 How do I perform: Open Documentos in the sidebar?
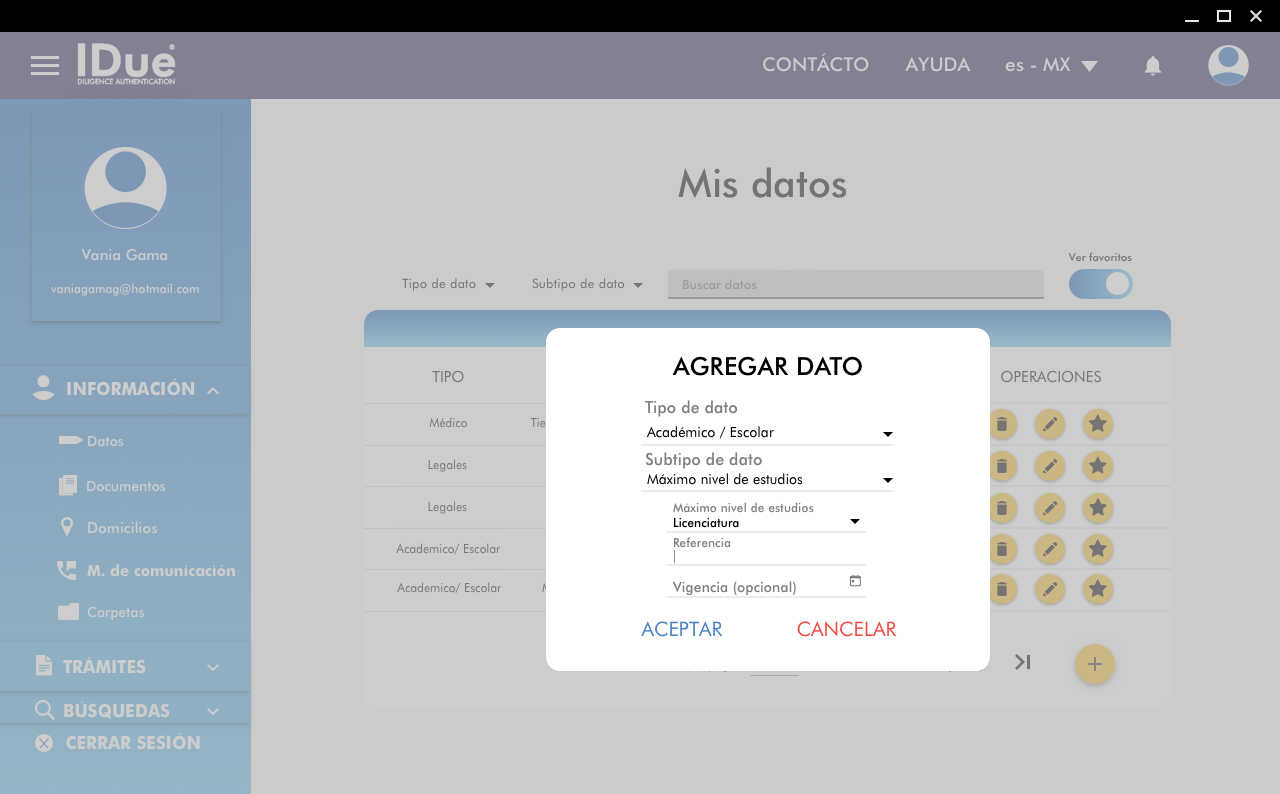(x=125, y=486)
